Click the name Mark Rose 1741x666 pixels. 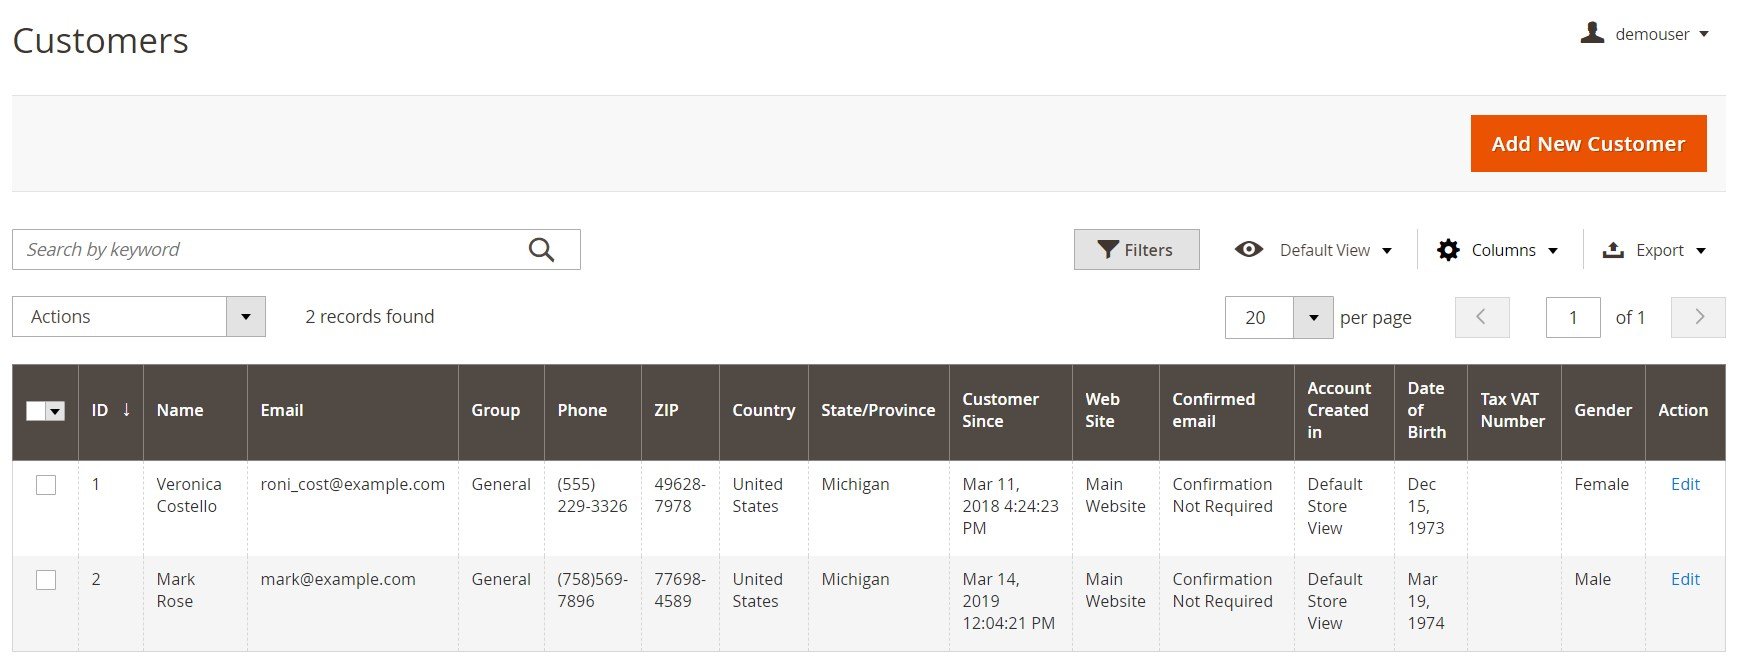tap(176, 590)
